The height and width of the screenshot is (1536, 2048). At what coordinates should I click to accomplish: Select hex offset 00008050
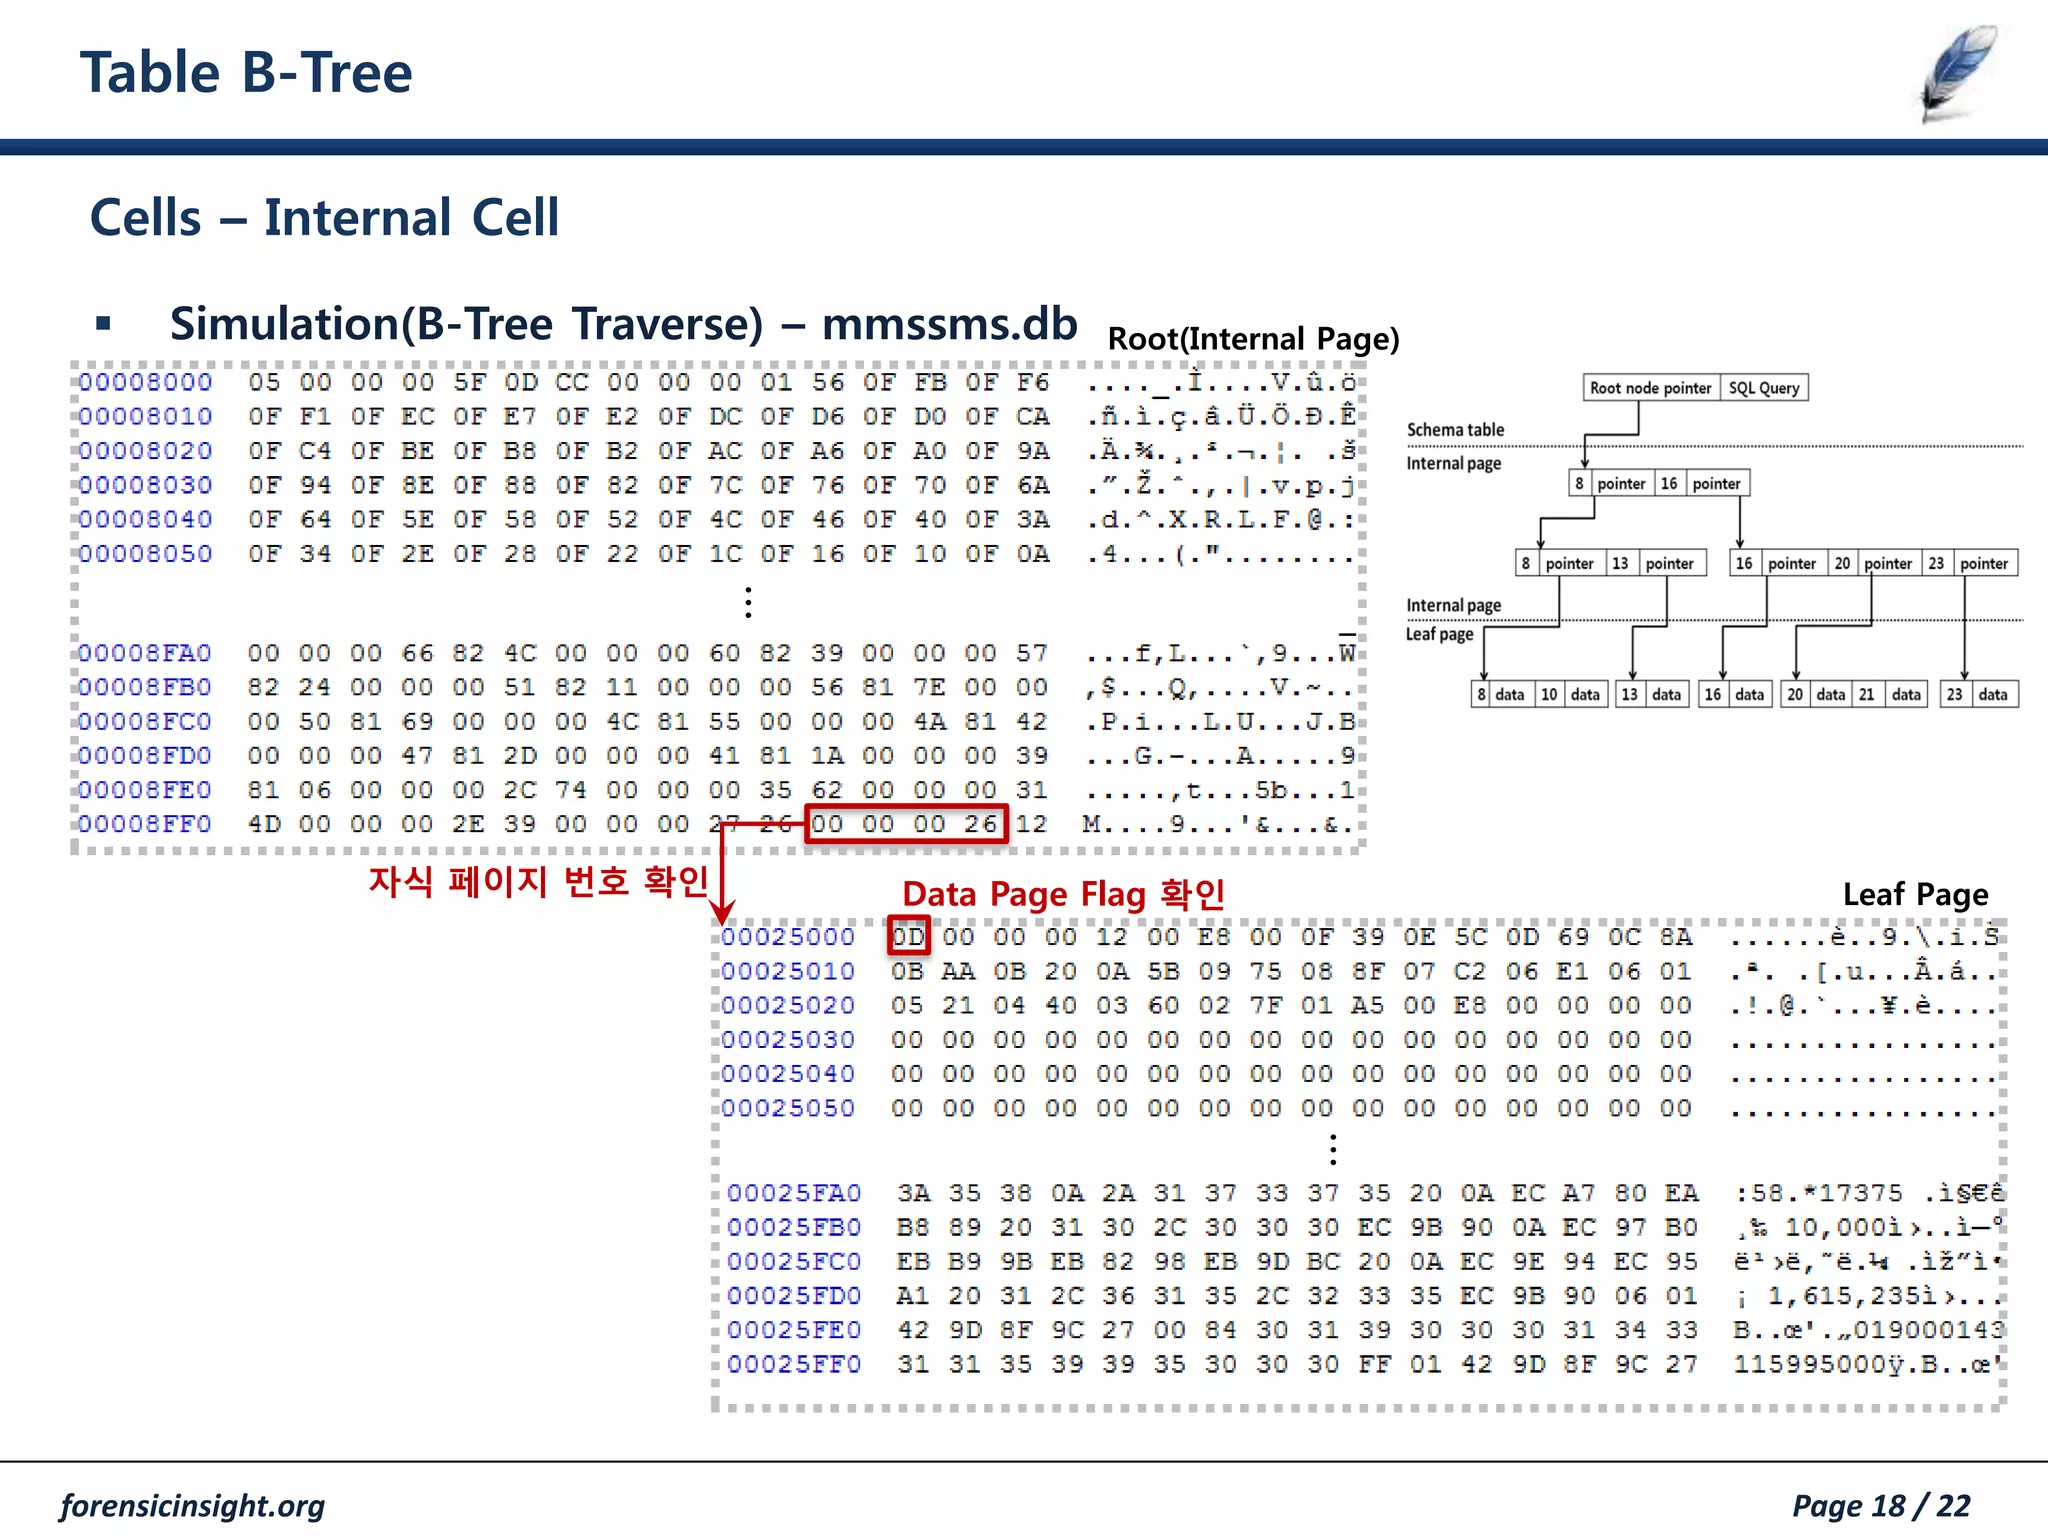145,554
